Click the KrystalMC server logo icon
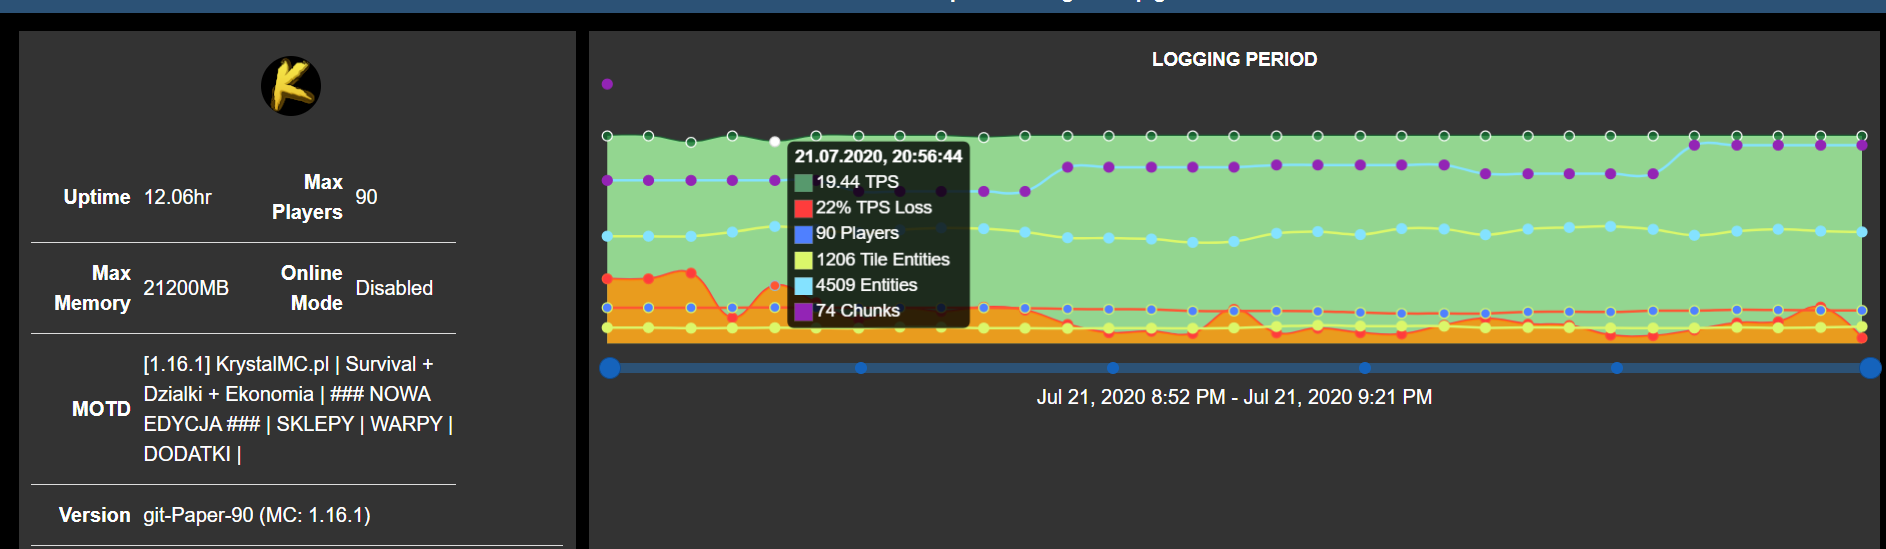The height and width of the screenshot is (549, 1886). pos(291,86)
